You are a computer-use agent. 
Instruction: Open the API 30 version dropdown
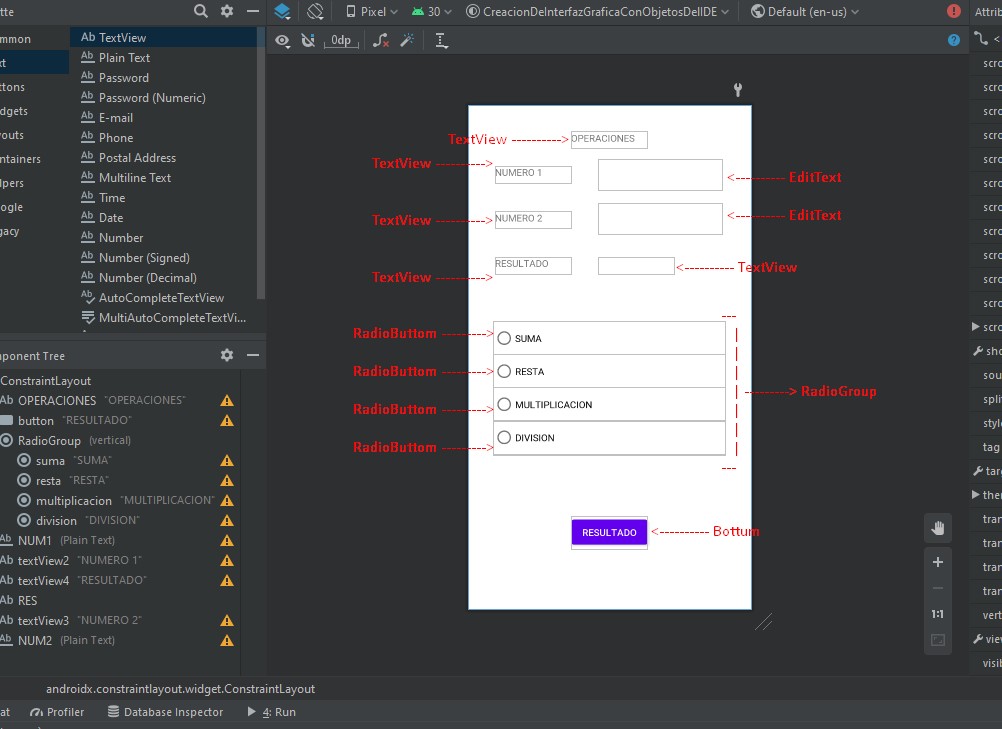coord(432,12)
